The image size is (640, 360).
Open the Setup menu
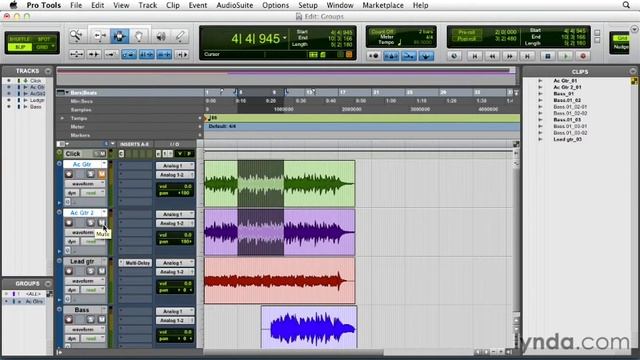coord(308,5)
